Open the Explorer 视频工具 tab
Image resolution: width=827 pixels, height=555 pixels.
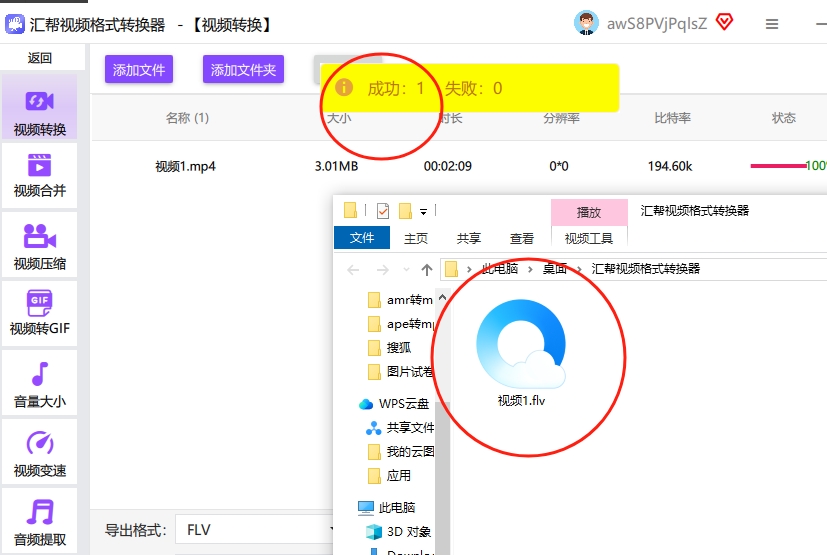(x=589, y=238)
